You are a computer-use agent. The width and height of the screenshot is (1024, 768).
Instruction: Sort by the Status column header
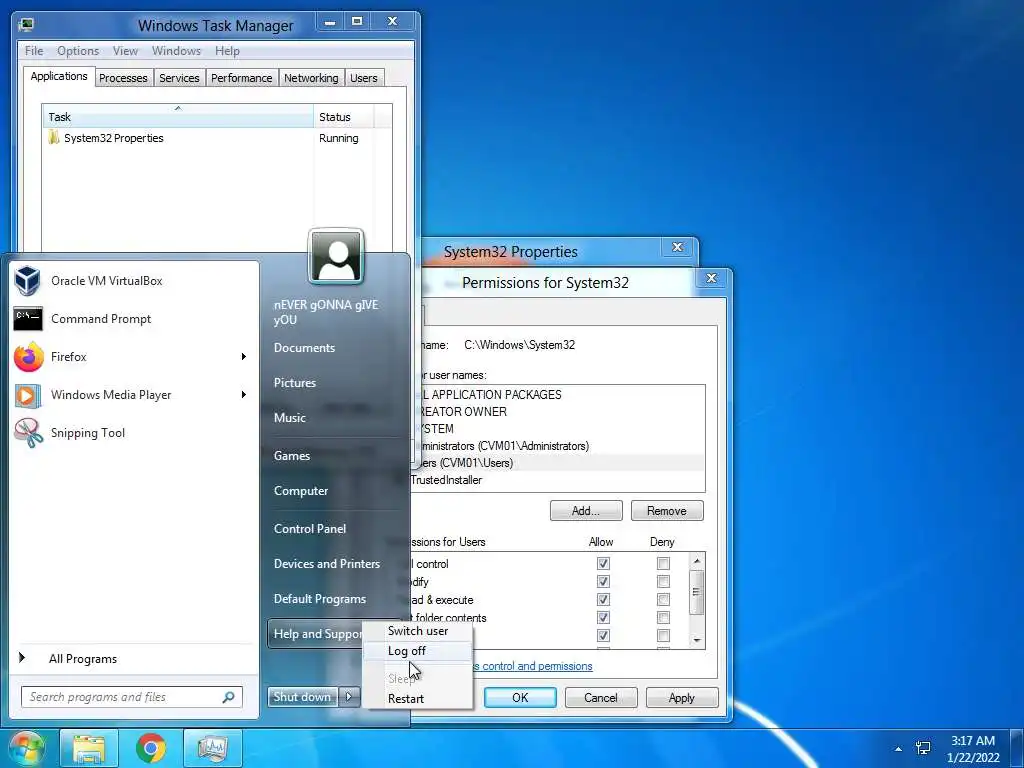click(x=343, y=117)
